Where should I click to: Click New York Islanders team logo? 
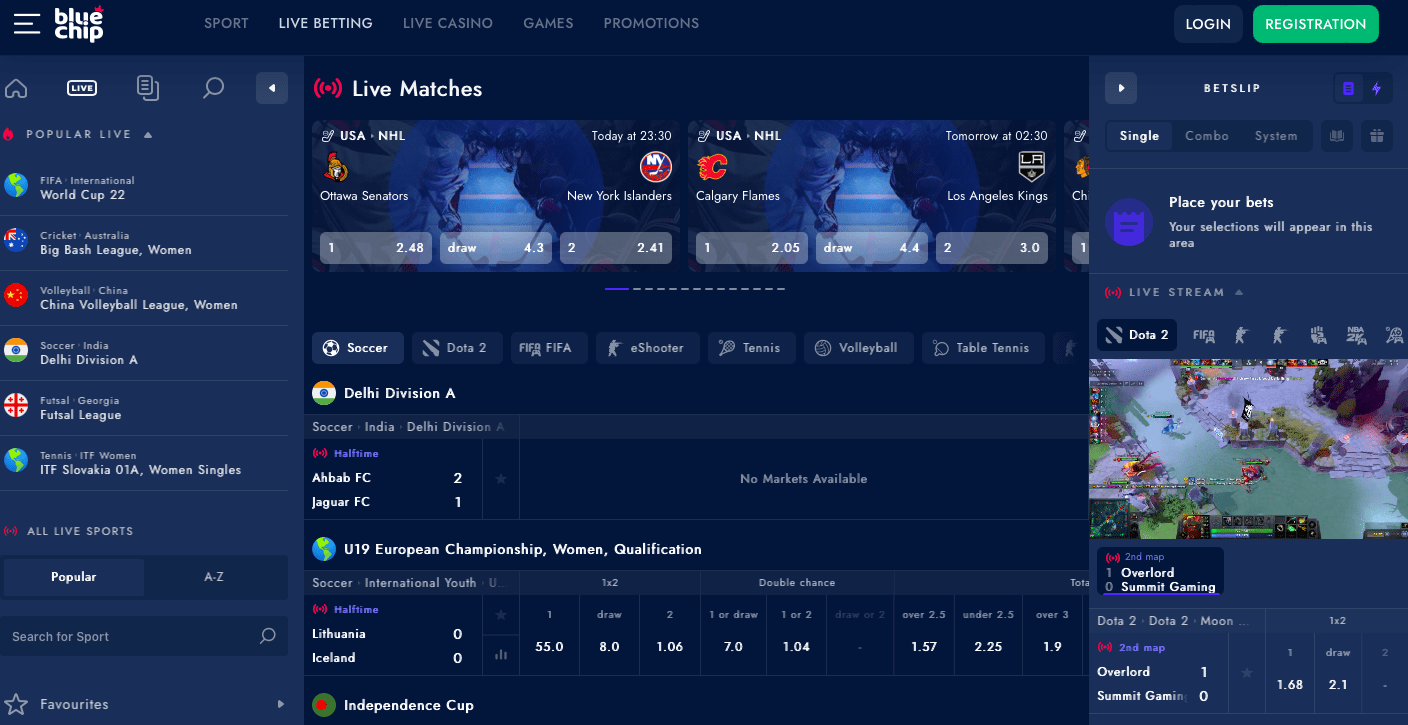click(x=656, y=166)
